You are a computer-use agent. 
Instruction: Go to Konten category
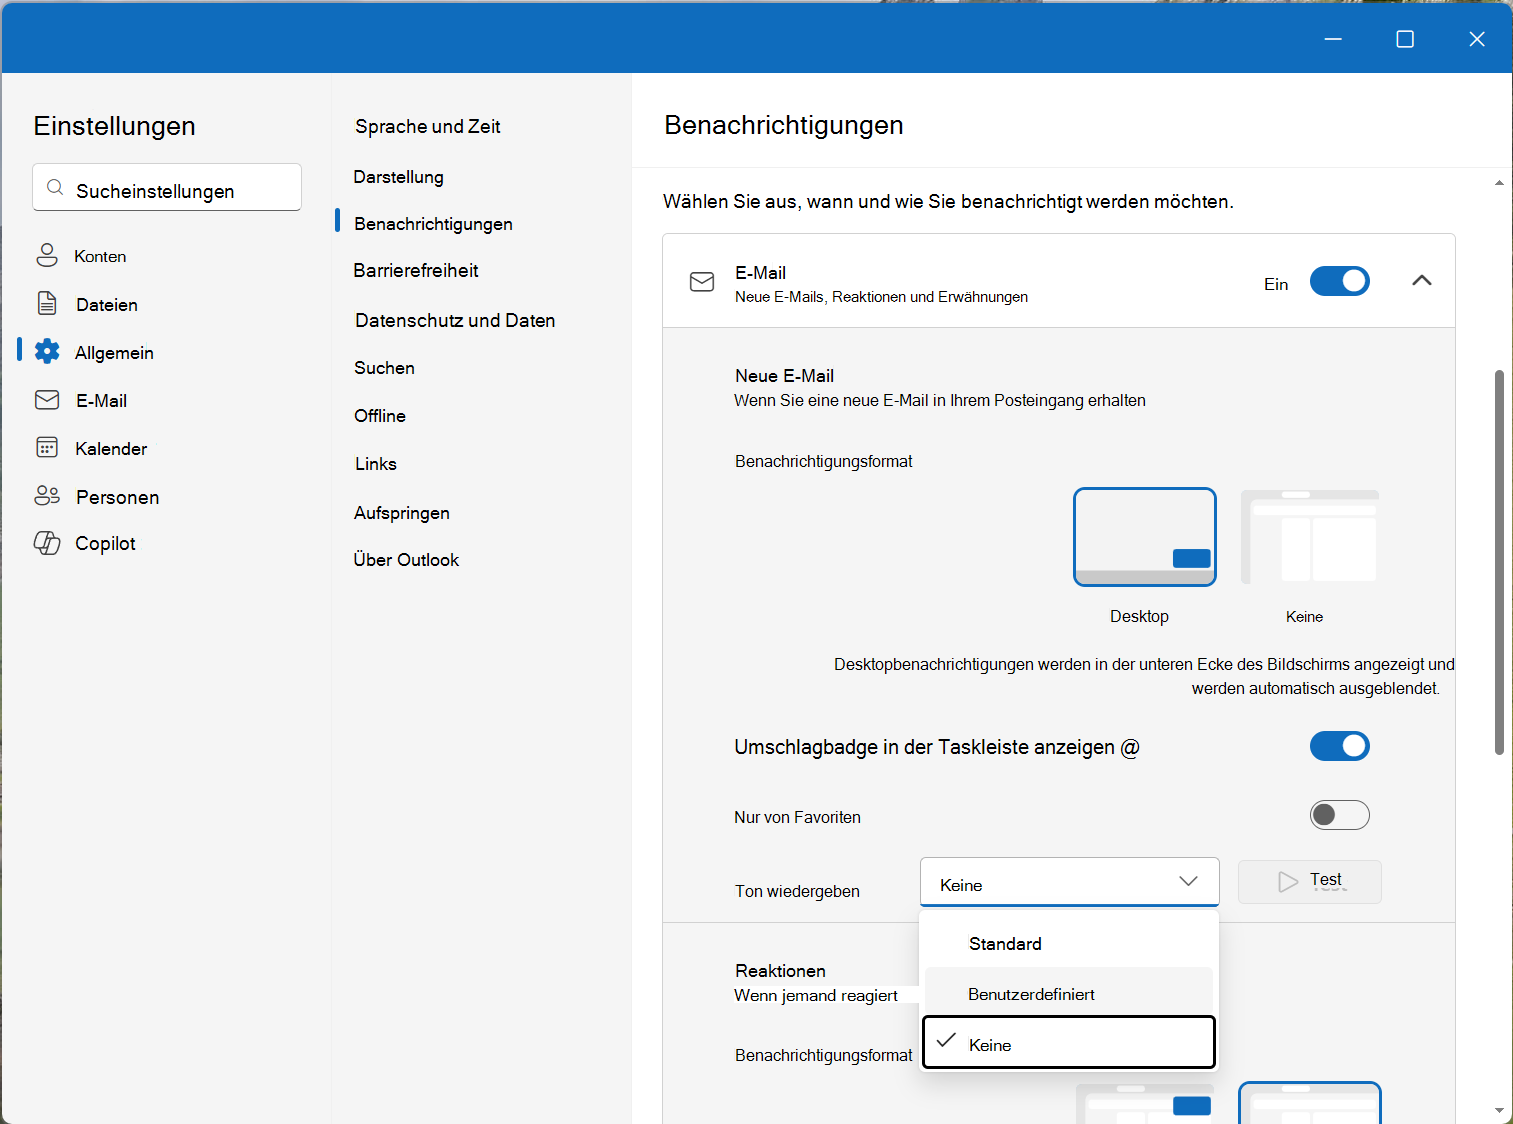click(100, 256)
